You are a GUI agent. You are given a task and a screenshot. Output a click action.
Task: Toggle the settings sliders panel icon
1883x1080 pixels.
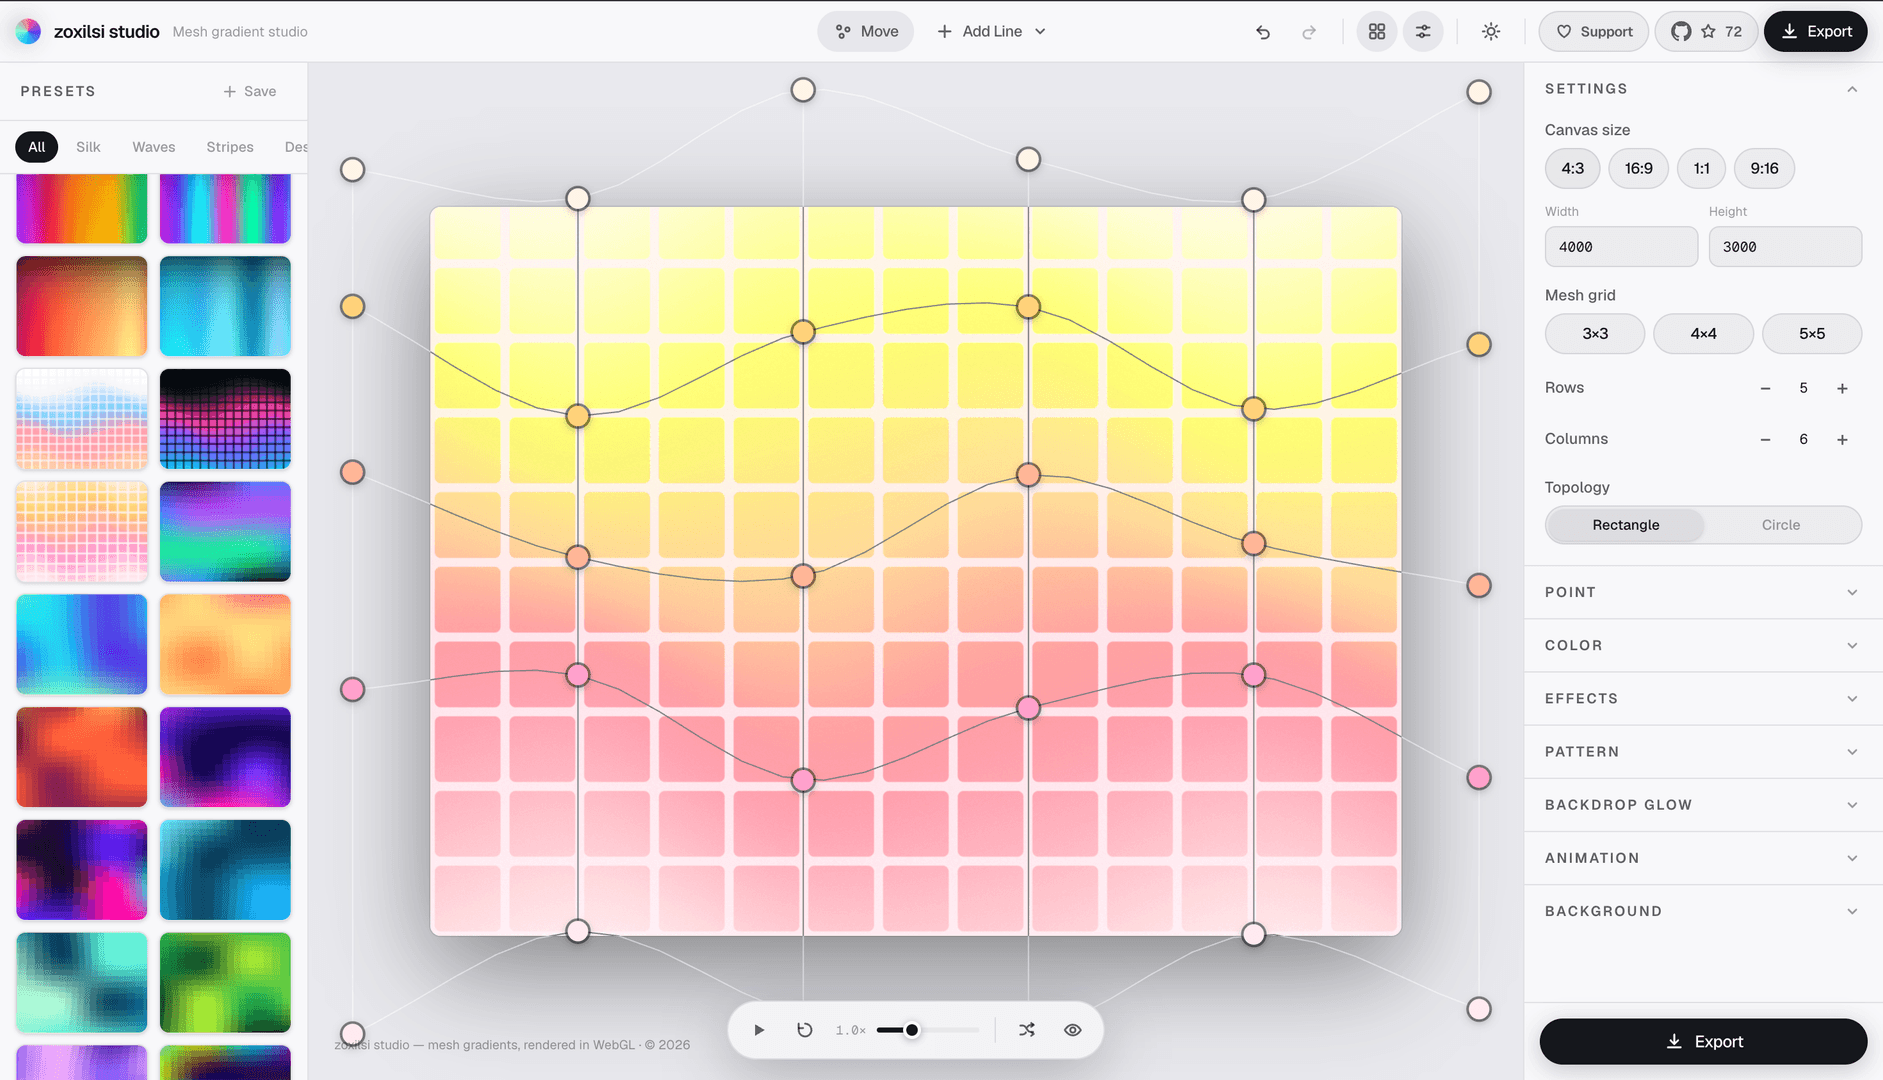tap(1423, 32)
